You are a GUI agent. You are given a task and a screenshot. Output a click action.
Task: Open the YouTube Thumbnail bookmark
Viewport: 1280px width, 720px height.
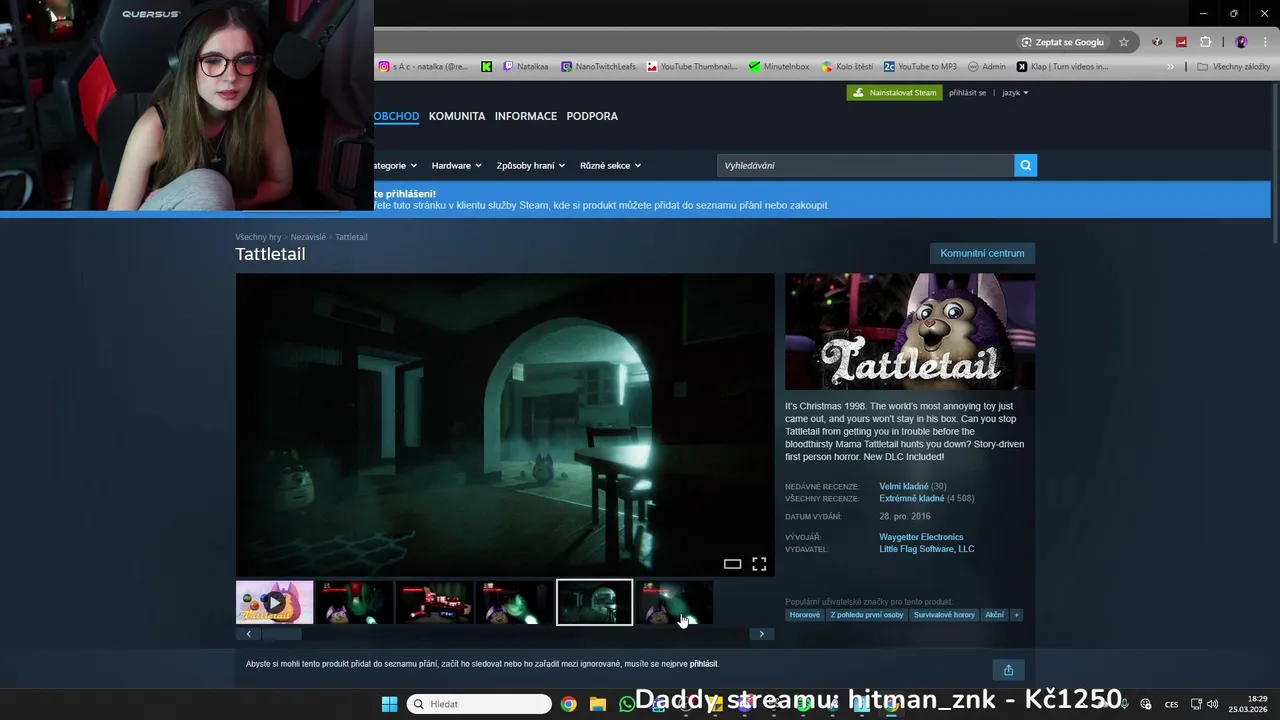[692, 67]
